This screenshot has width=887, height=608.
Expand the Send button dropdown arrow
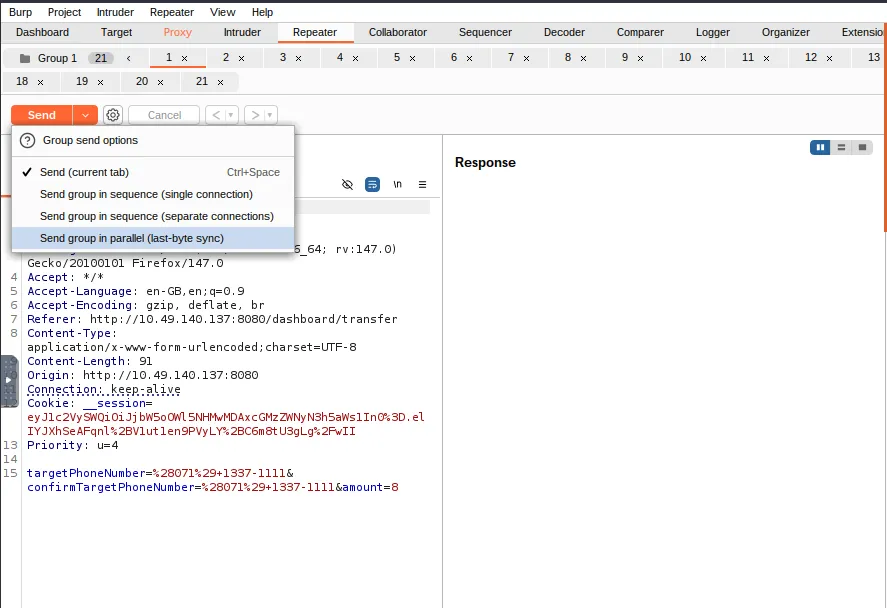[x=85, y=115]
